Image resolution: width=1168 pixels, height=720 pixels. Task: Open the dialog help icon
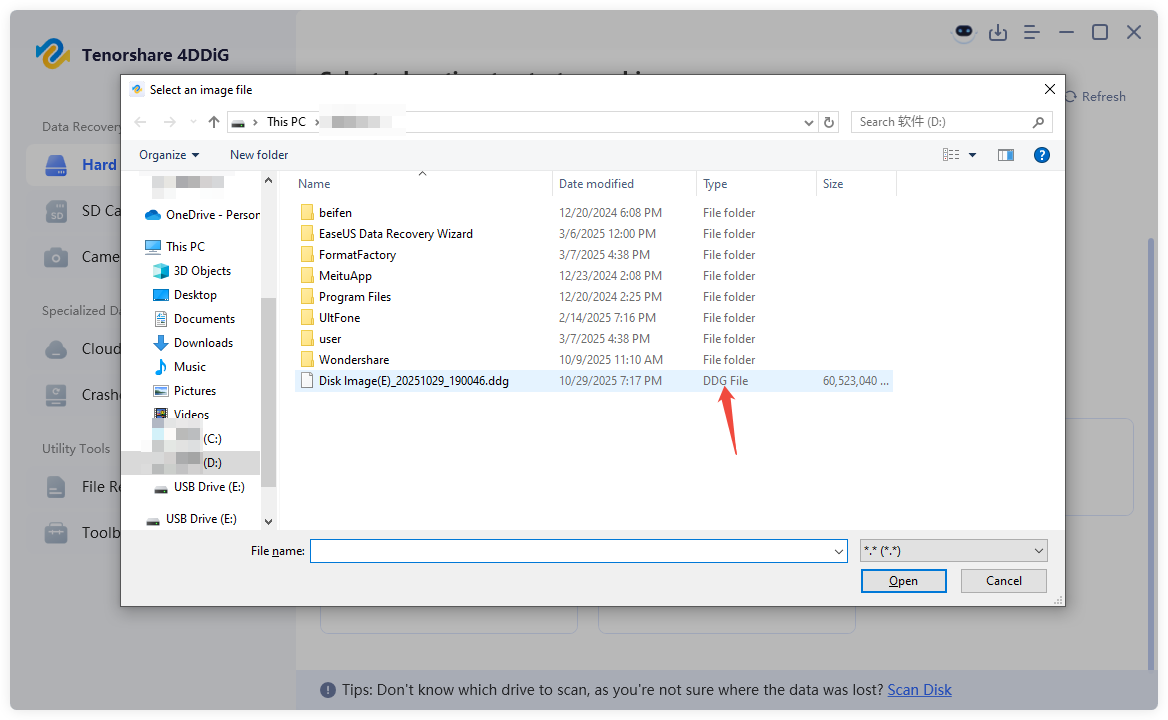[1042, 155]
